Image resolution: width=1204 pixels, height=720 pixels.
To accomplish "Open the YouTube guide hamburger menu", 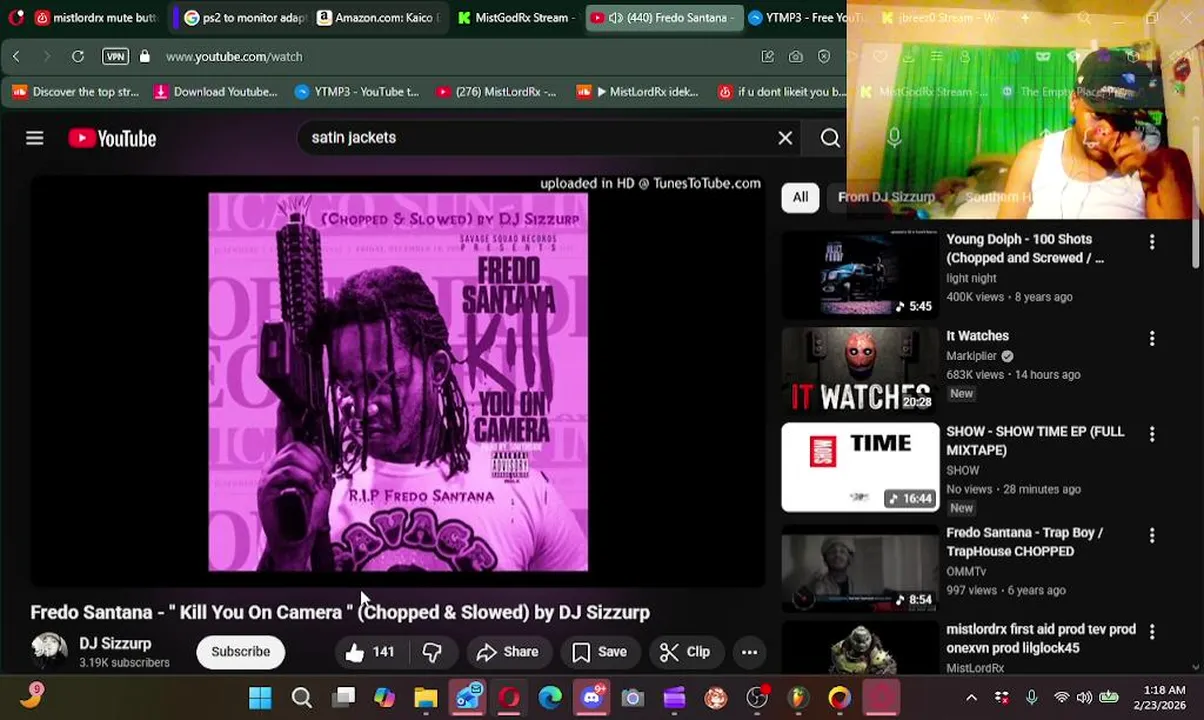I will pyautogui.click(x=35, y=138).
